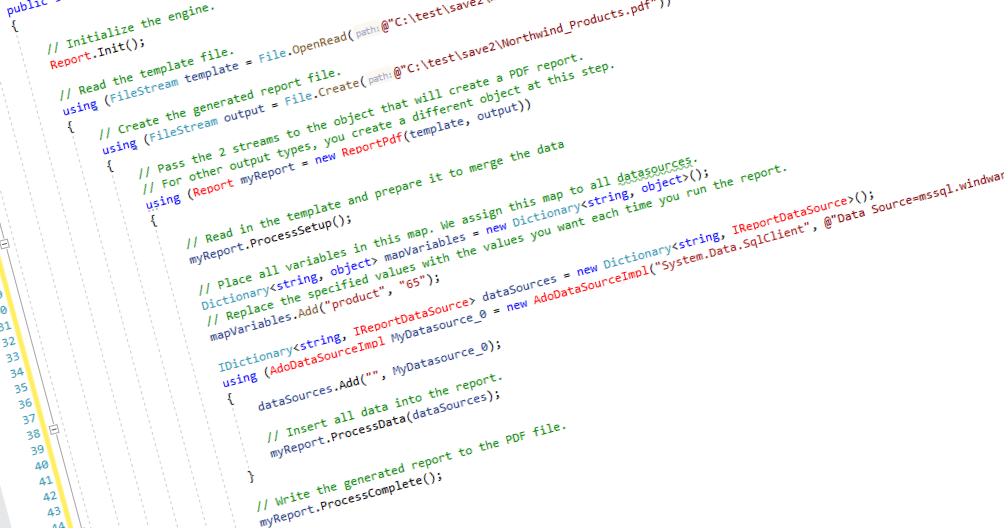1004x528 pixels.
Task: Click line number 41 in the gutter
Action: [45, 481]
